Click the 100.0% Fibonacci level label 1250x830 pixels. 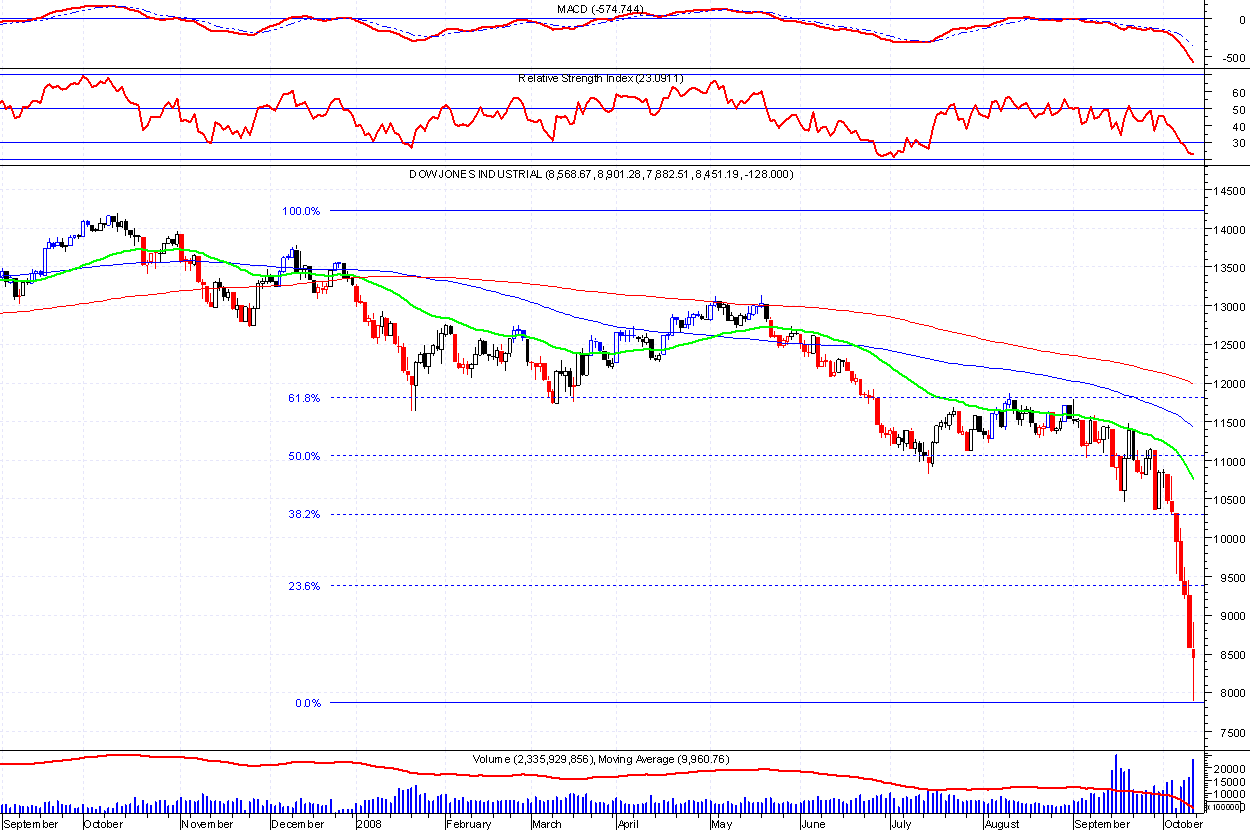tap(301, 211)
